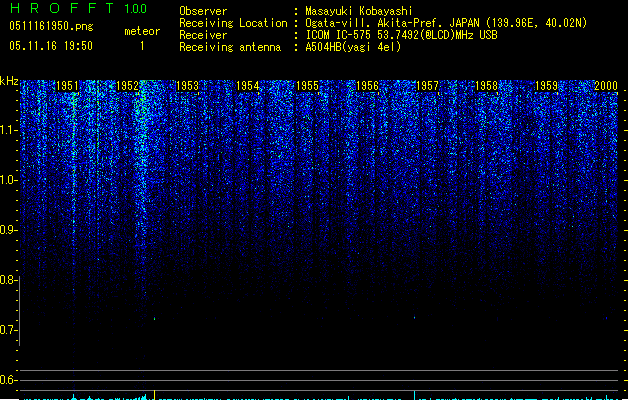Click the 1953 time marker

click(x=187, y=86)
